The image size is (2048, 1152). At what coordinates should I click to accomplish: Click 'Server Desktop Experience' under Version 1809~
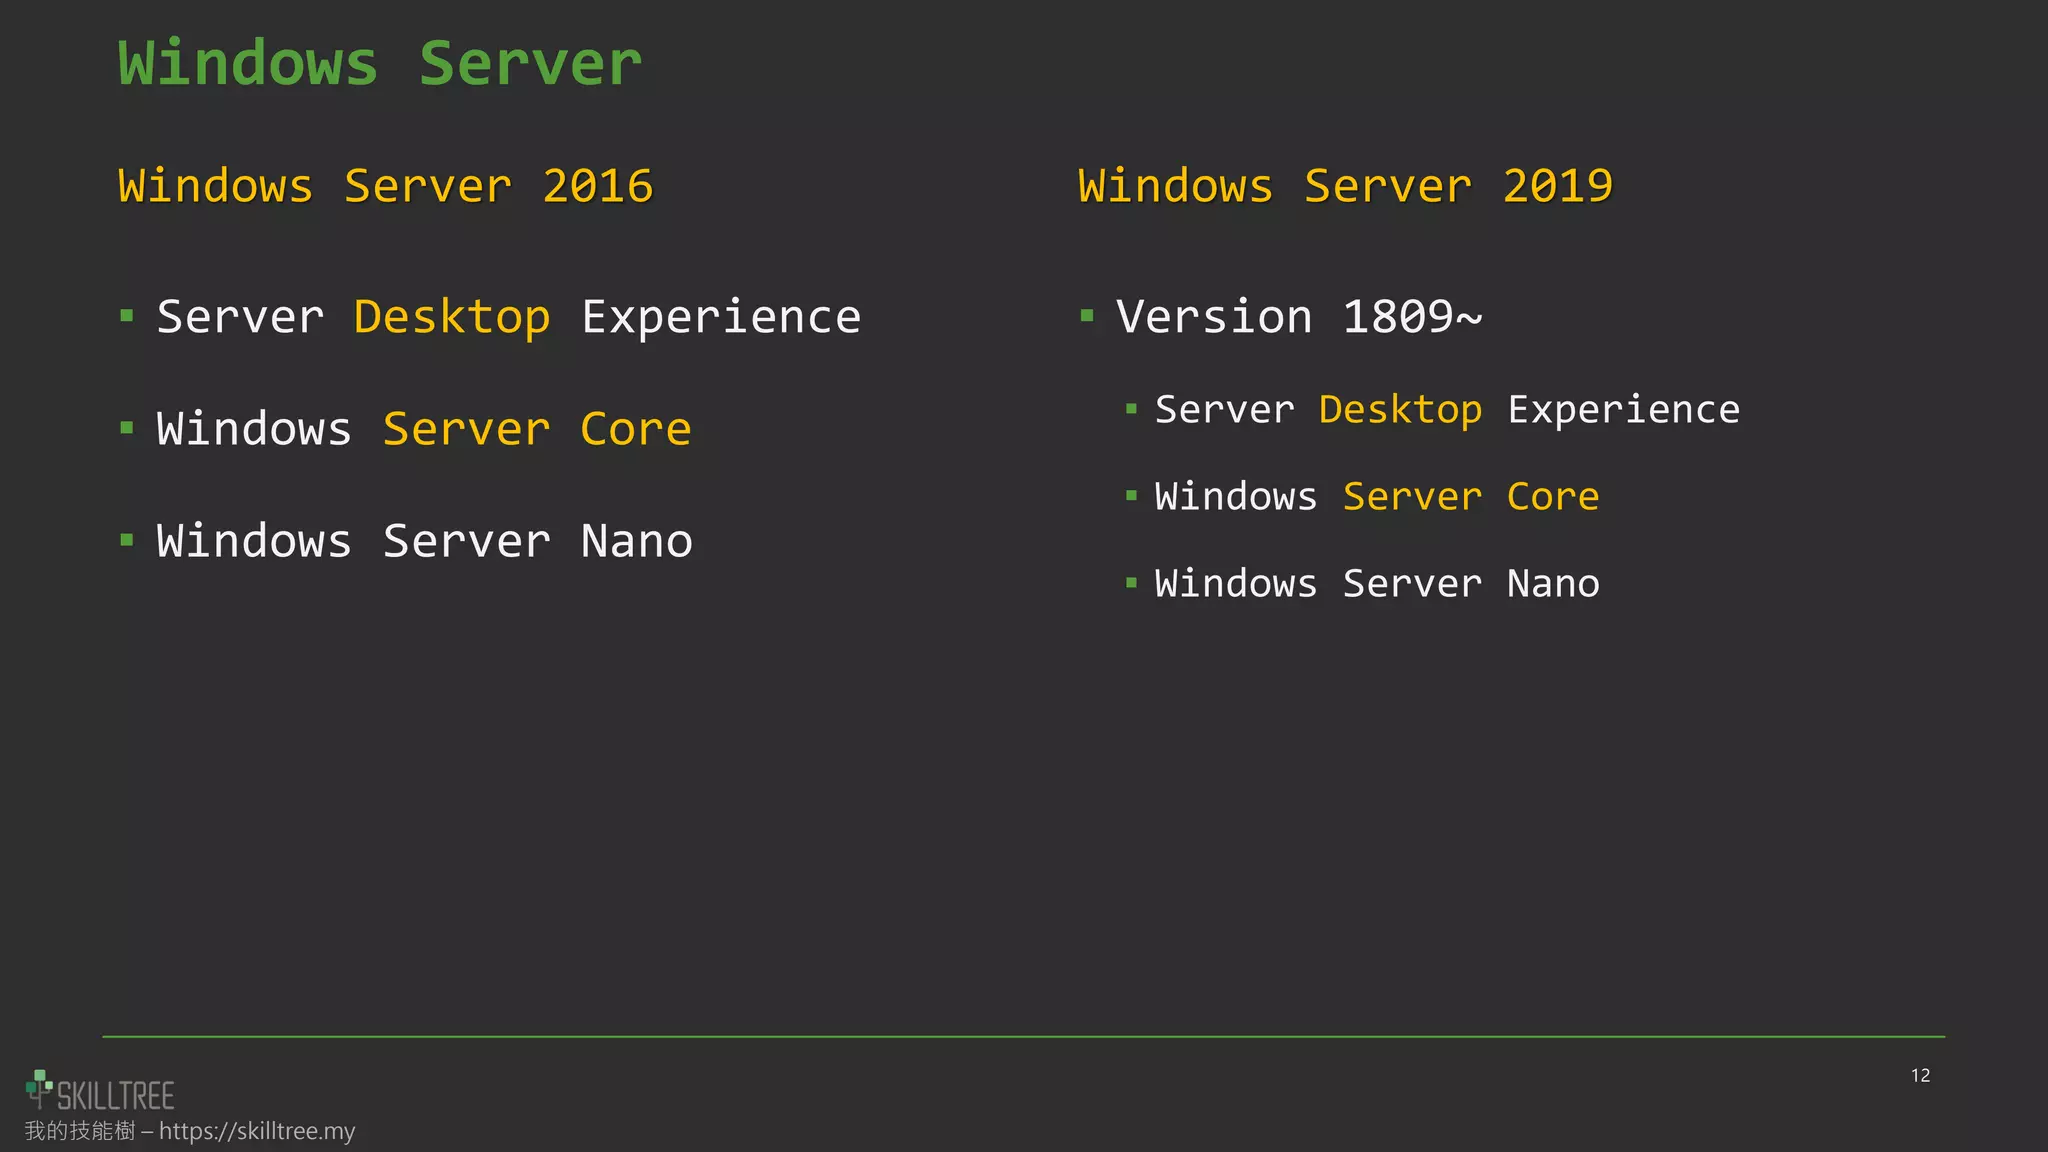(1447, 410)
